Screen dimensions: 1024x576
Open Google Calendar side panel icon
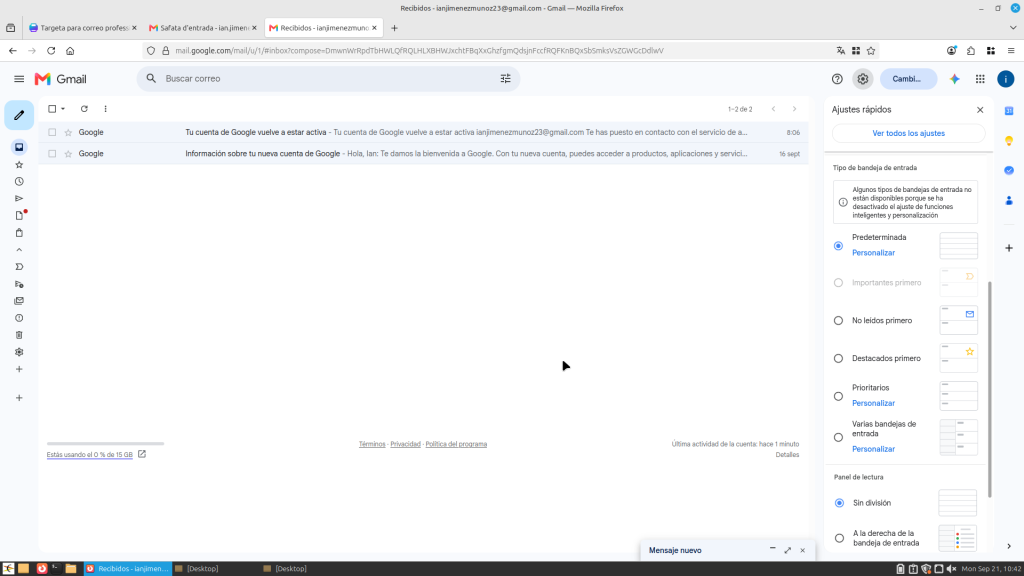1009,111
